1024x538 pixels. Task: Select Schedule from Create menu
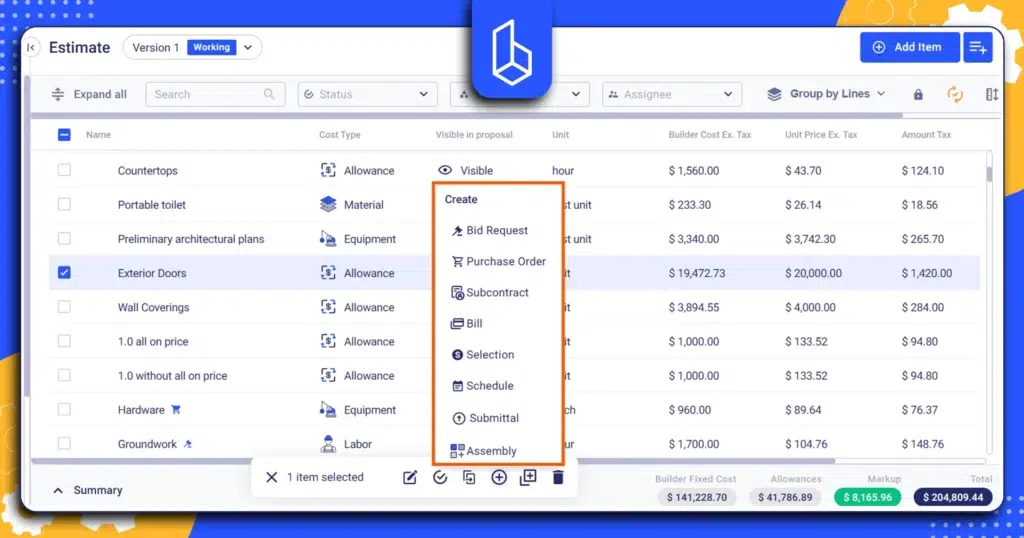coord(483,386)
